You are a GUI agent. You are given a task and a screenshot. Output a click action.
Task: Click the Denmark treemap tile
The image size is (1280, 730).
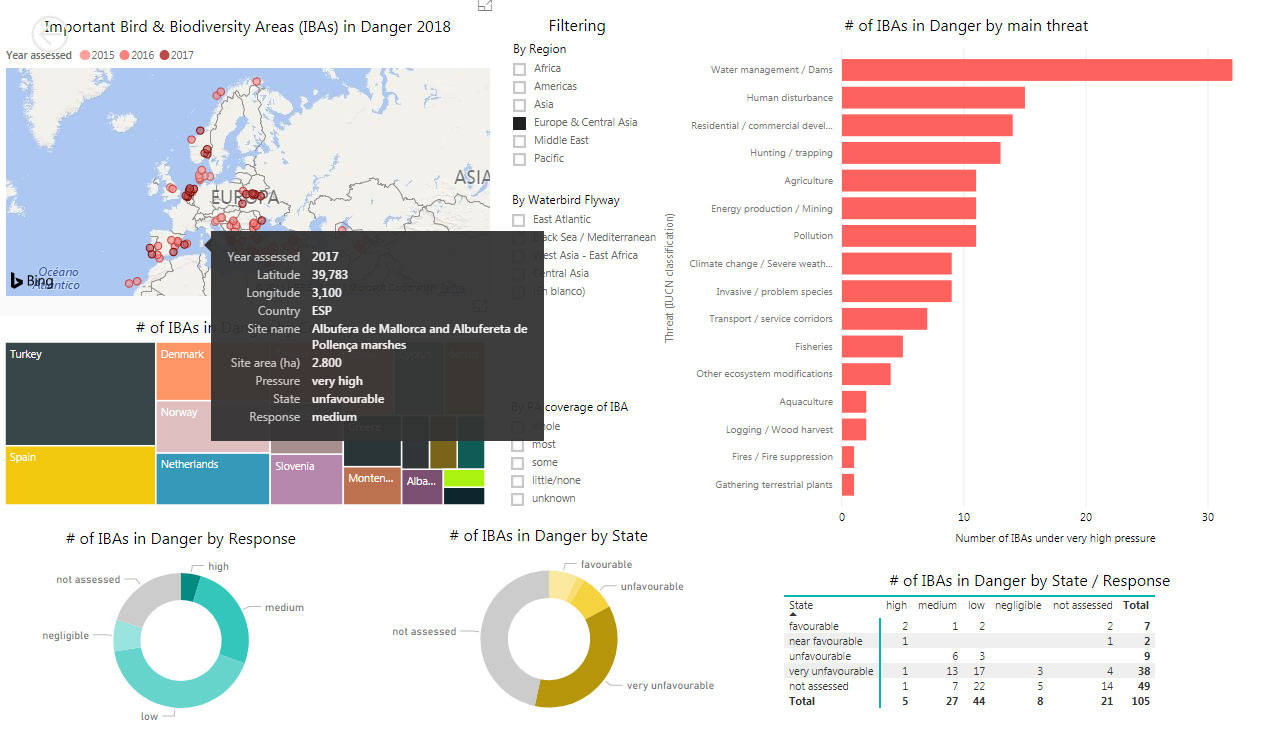click(x=182, y=371)
